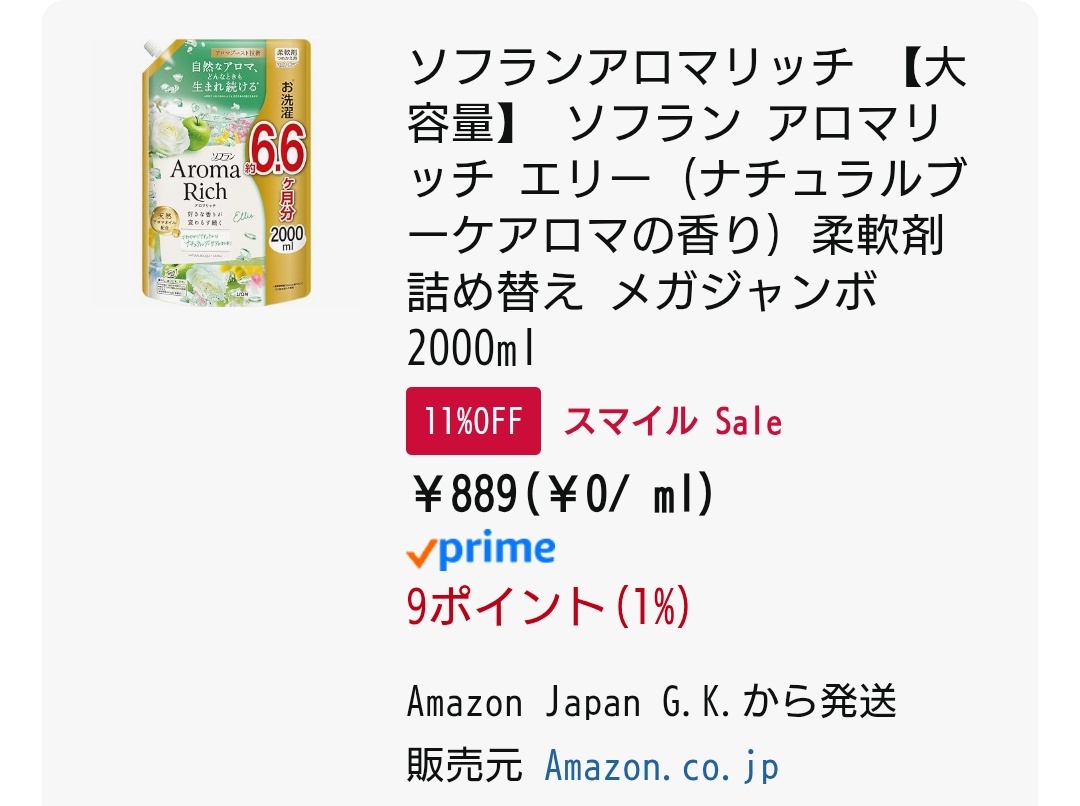Click the Aroma Rich logo on the package
This screenshot has height=806, width=1080.
click(199, 178)
